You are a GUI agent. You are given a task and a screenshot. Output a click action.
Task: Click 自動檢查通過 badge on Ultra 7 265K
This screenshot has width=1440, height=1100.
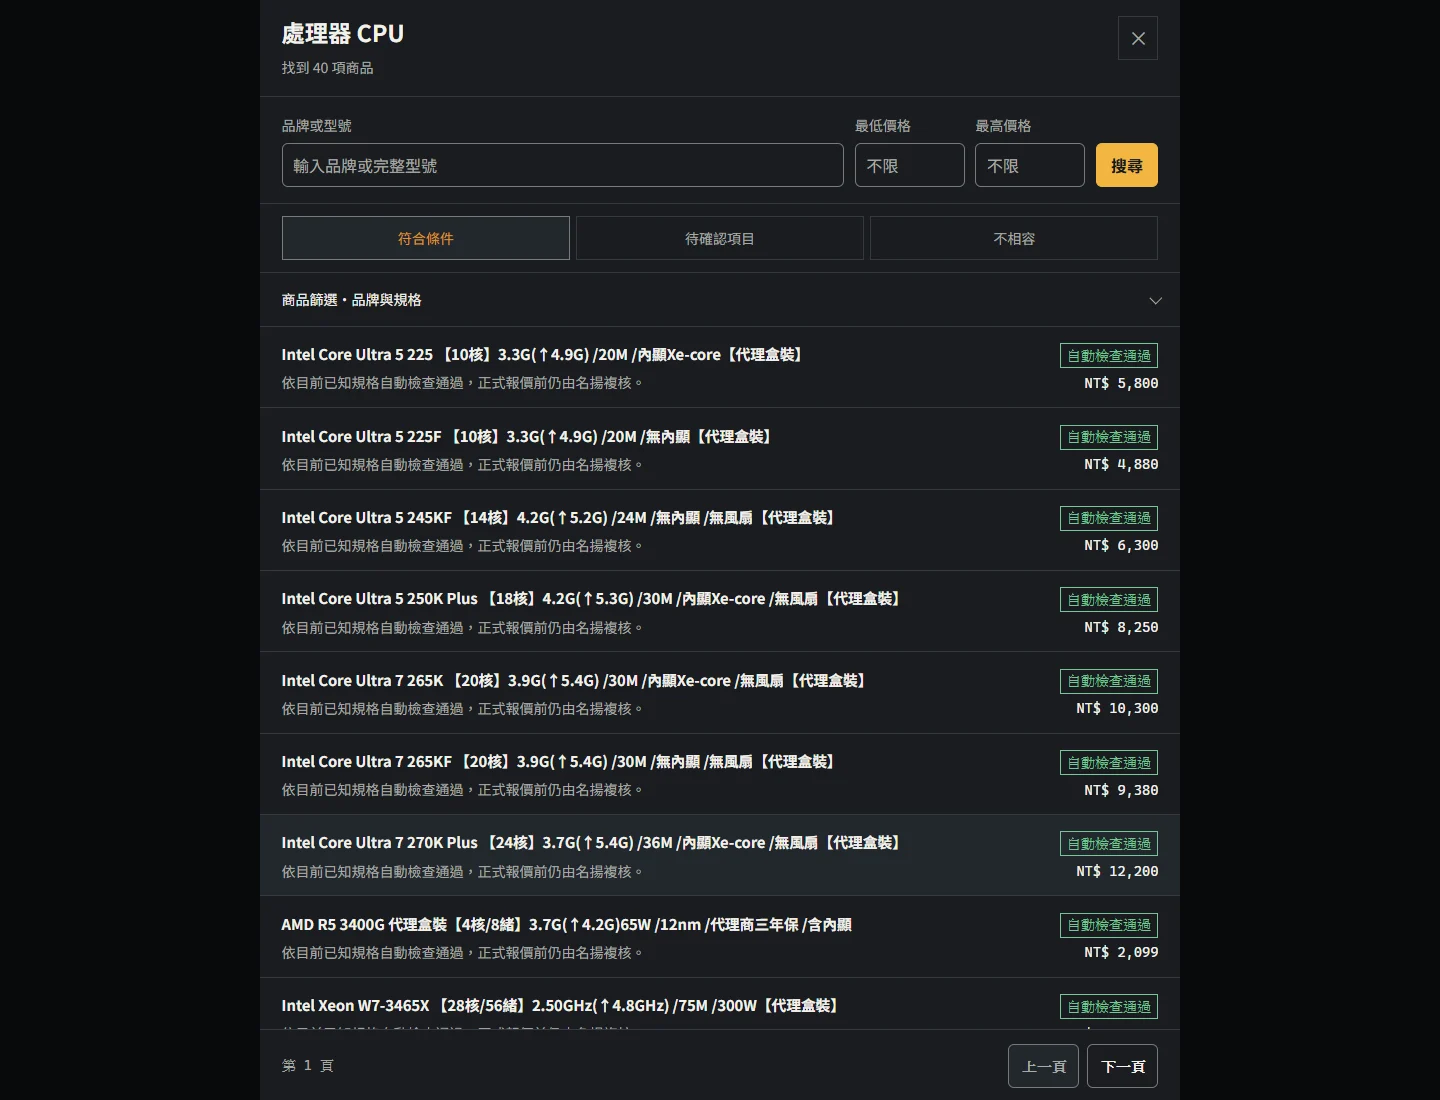[x=1109, y=681]
